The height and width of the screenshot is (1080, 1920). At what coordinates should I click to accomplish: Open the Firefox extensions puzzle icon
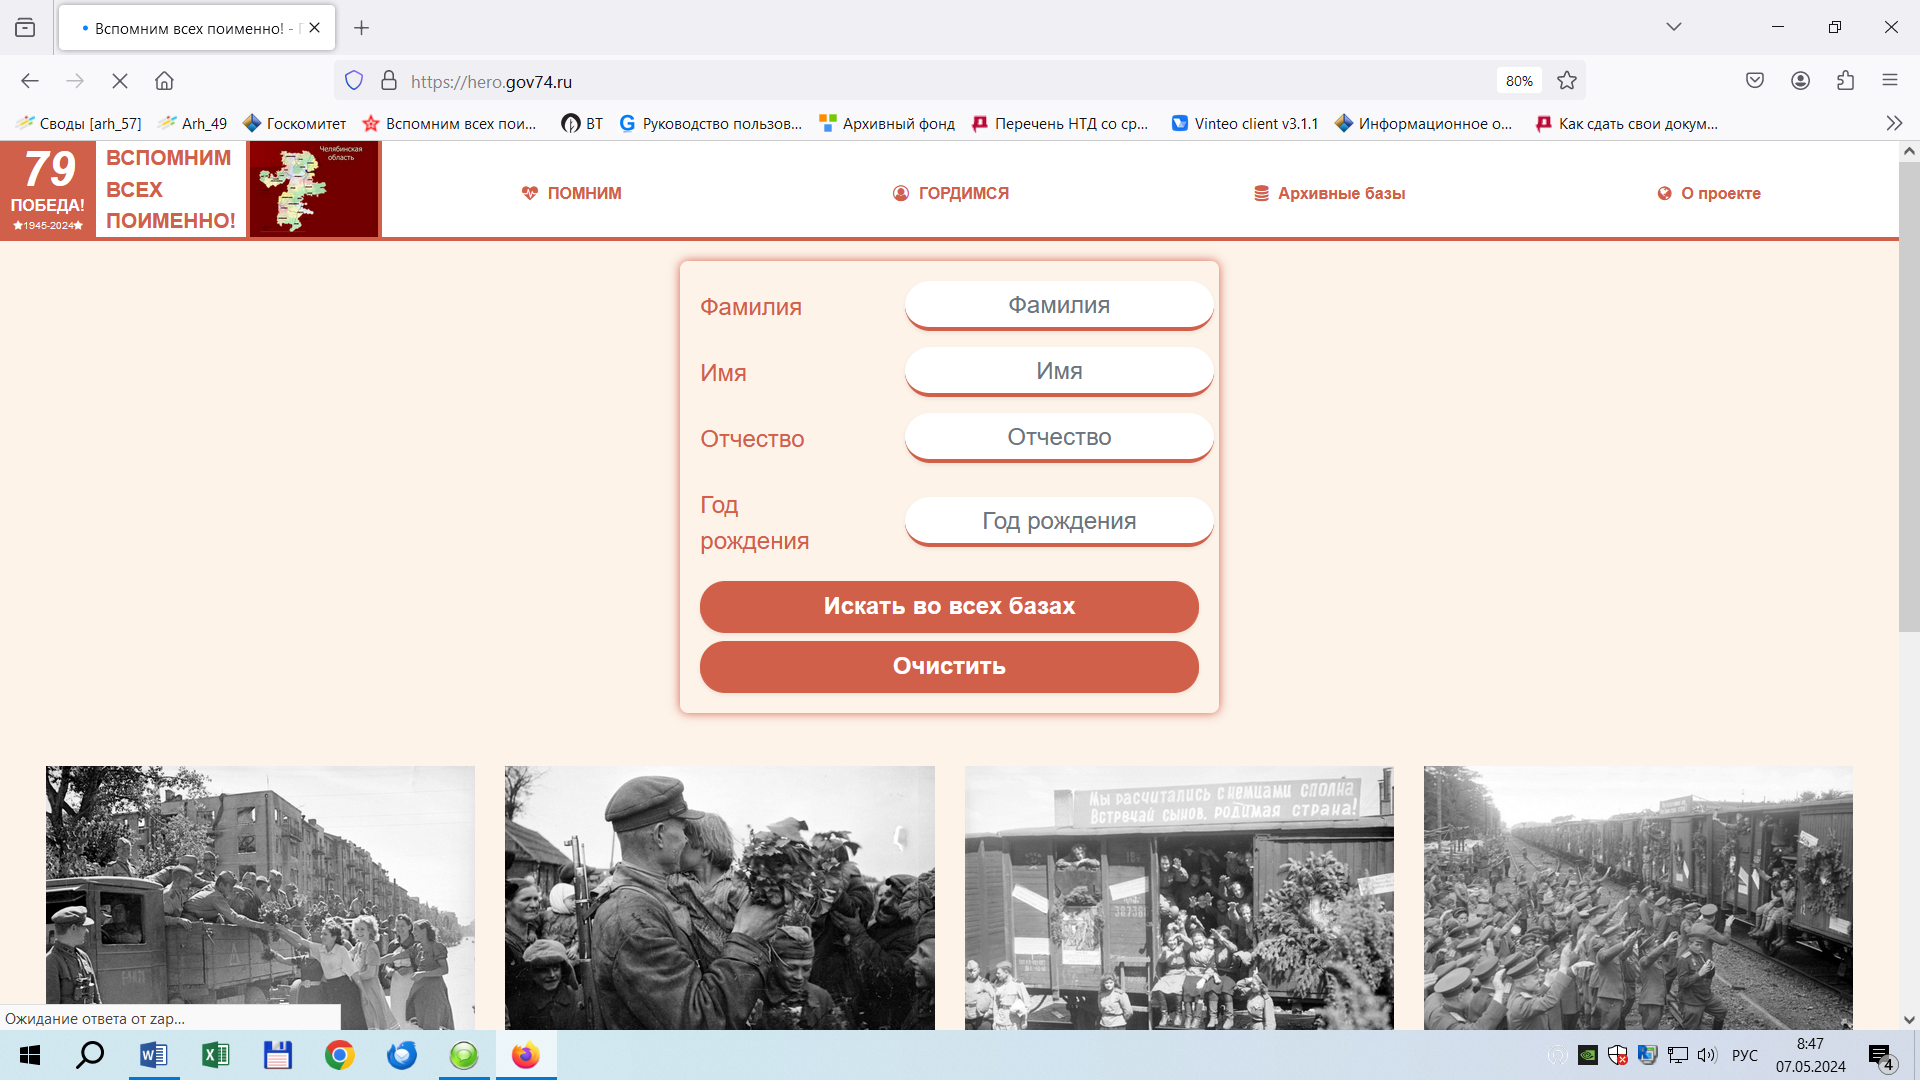click(1845, 81)
